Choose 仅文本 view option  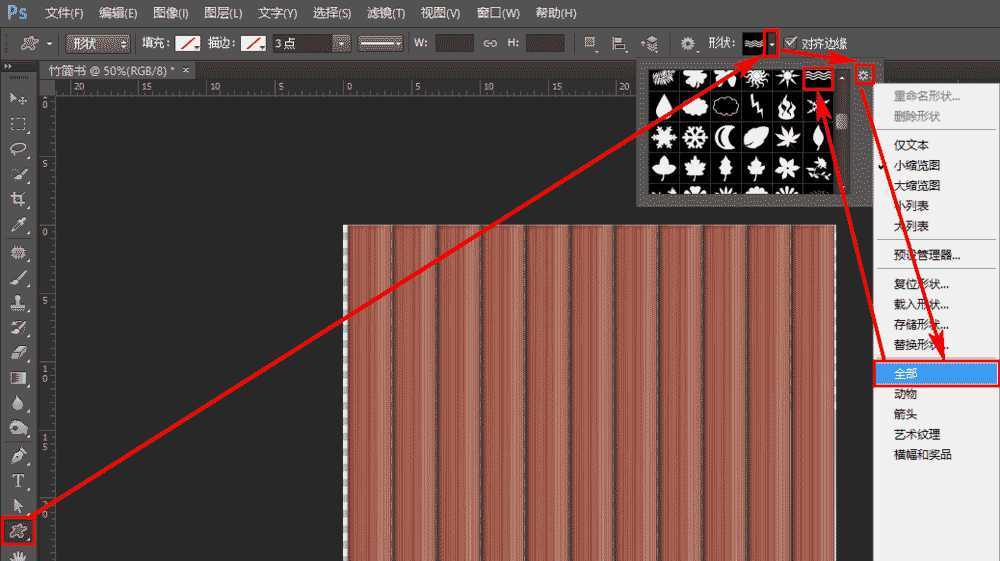[x=911, y=145]
